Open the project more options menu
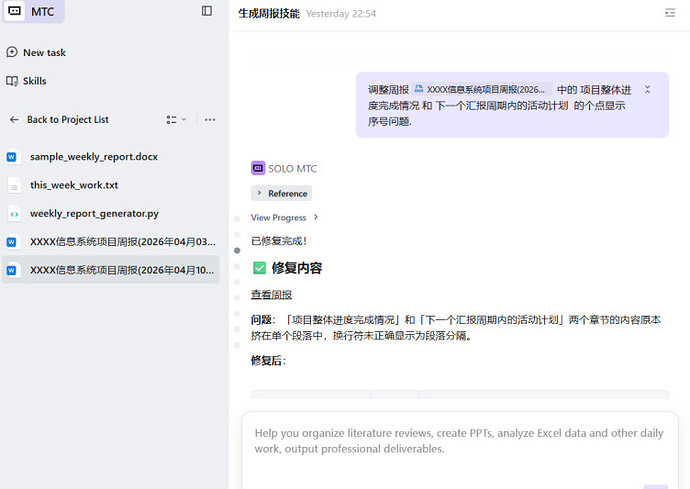The width and height of the screenshot is (690, 489). (209, 120)
